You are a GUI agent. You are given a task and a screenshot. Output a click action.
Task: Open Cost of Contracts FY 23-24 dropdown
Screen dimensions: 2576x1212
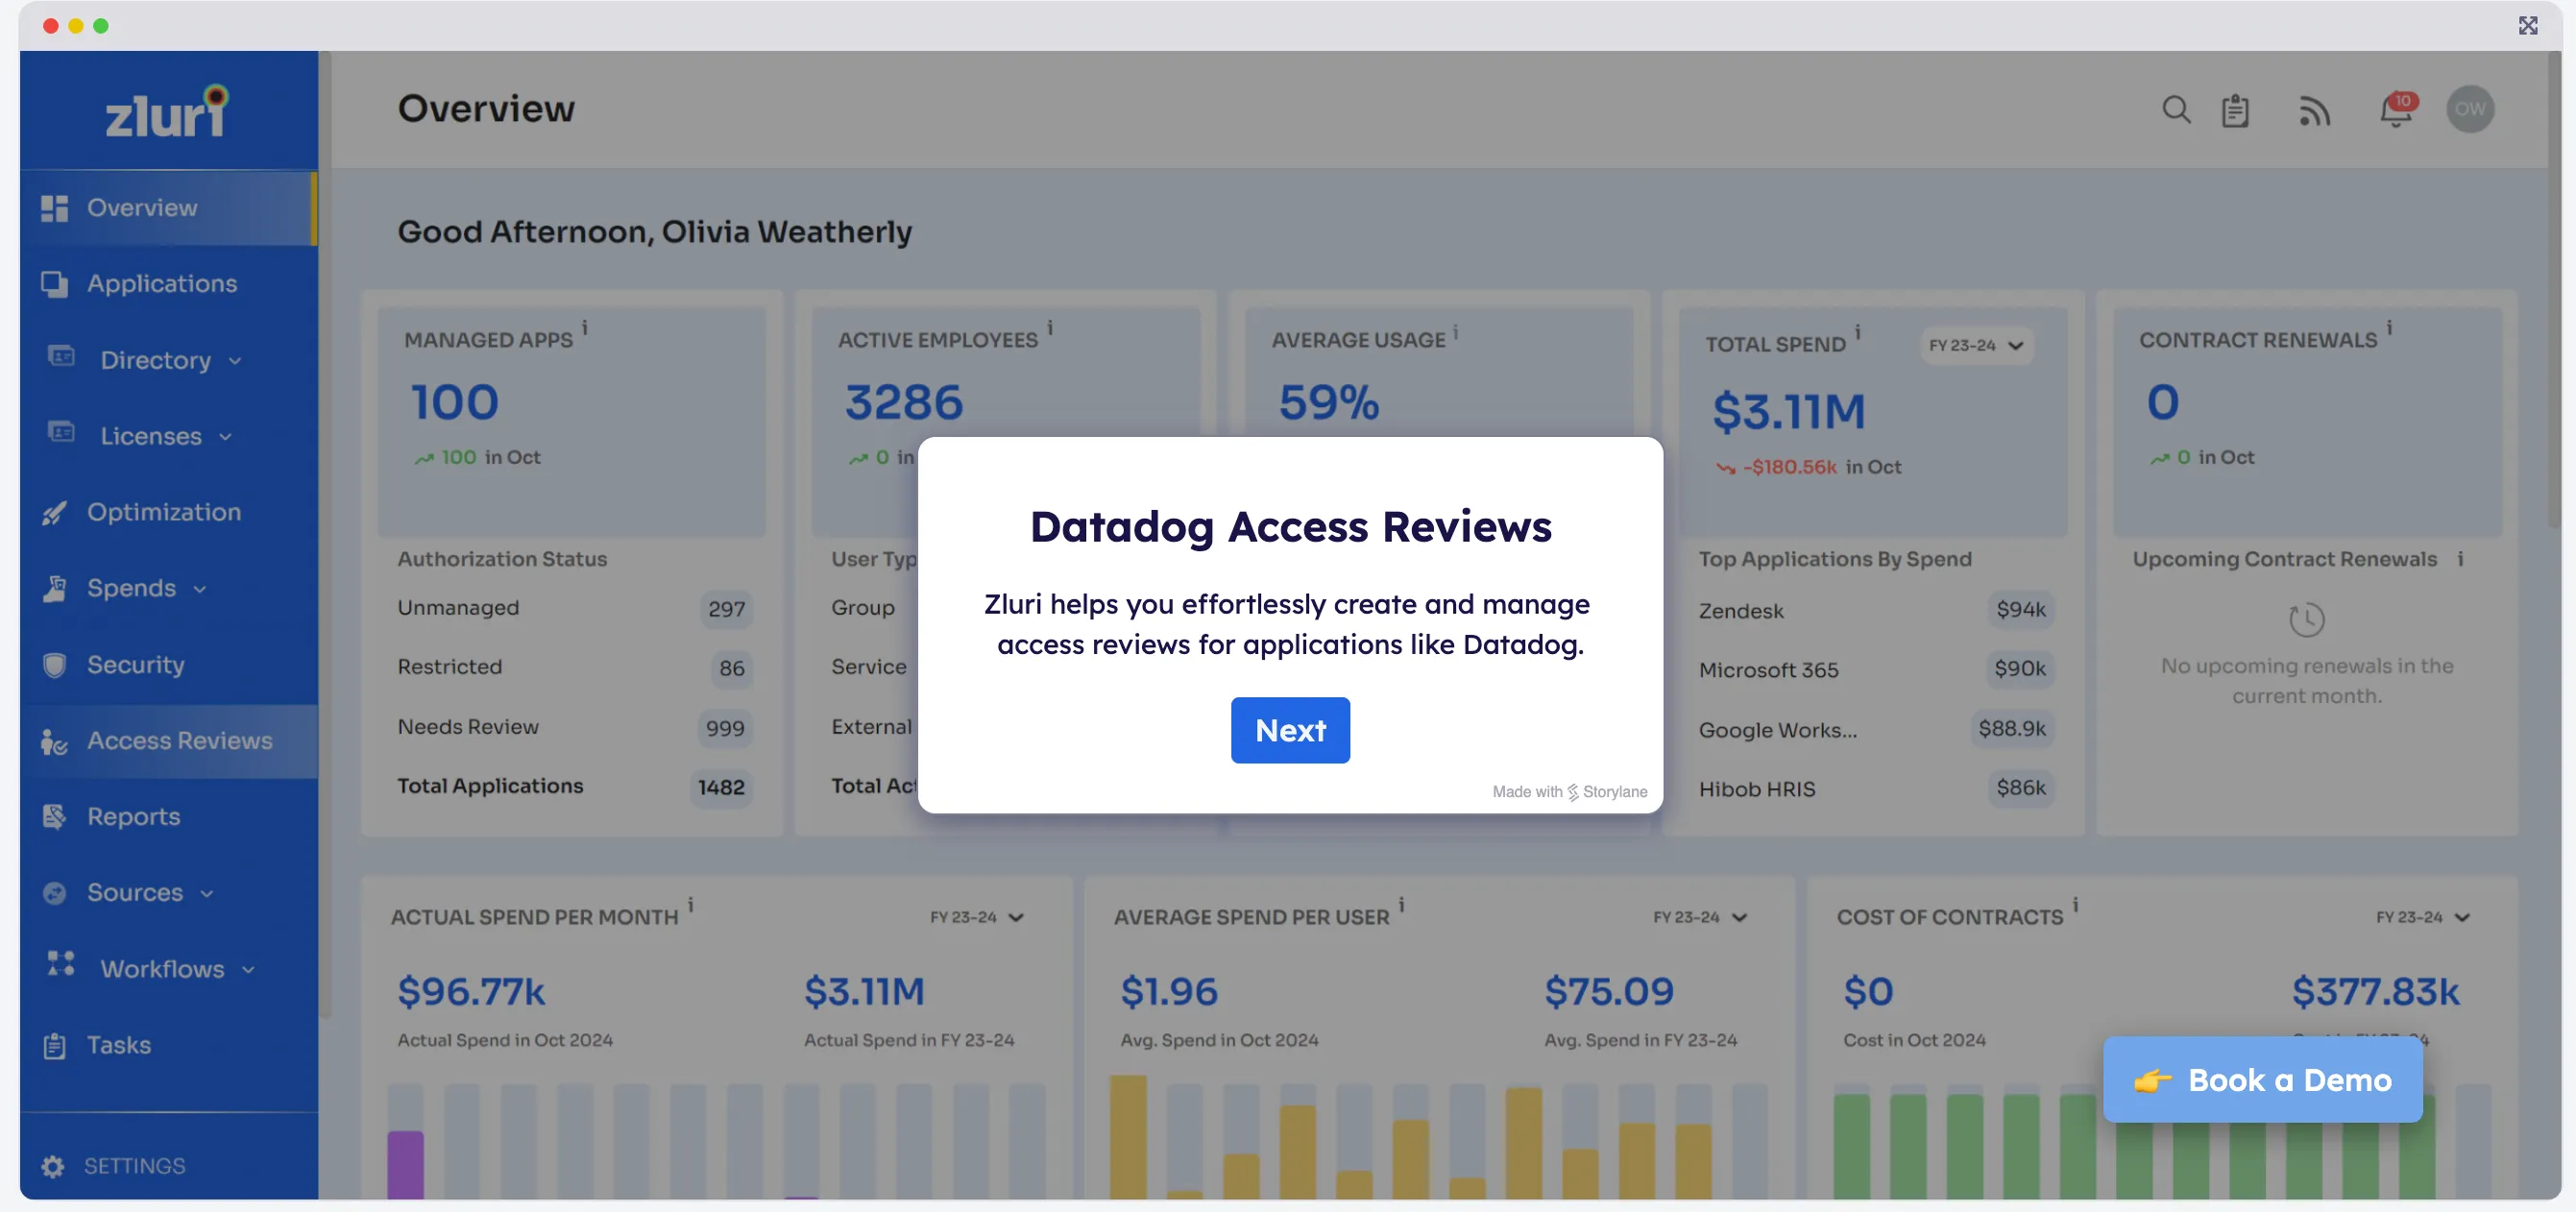click(x=2422, y=917)
